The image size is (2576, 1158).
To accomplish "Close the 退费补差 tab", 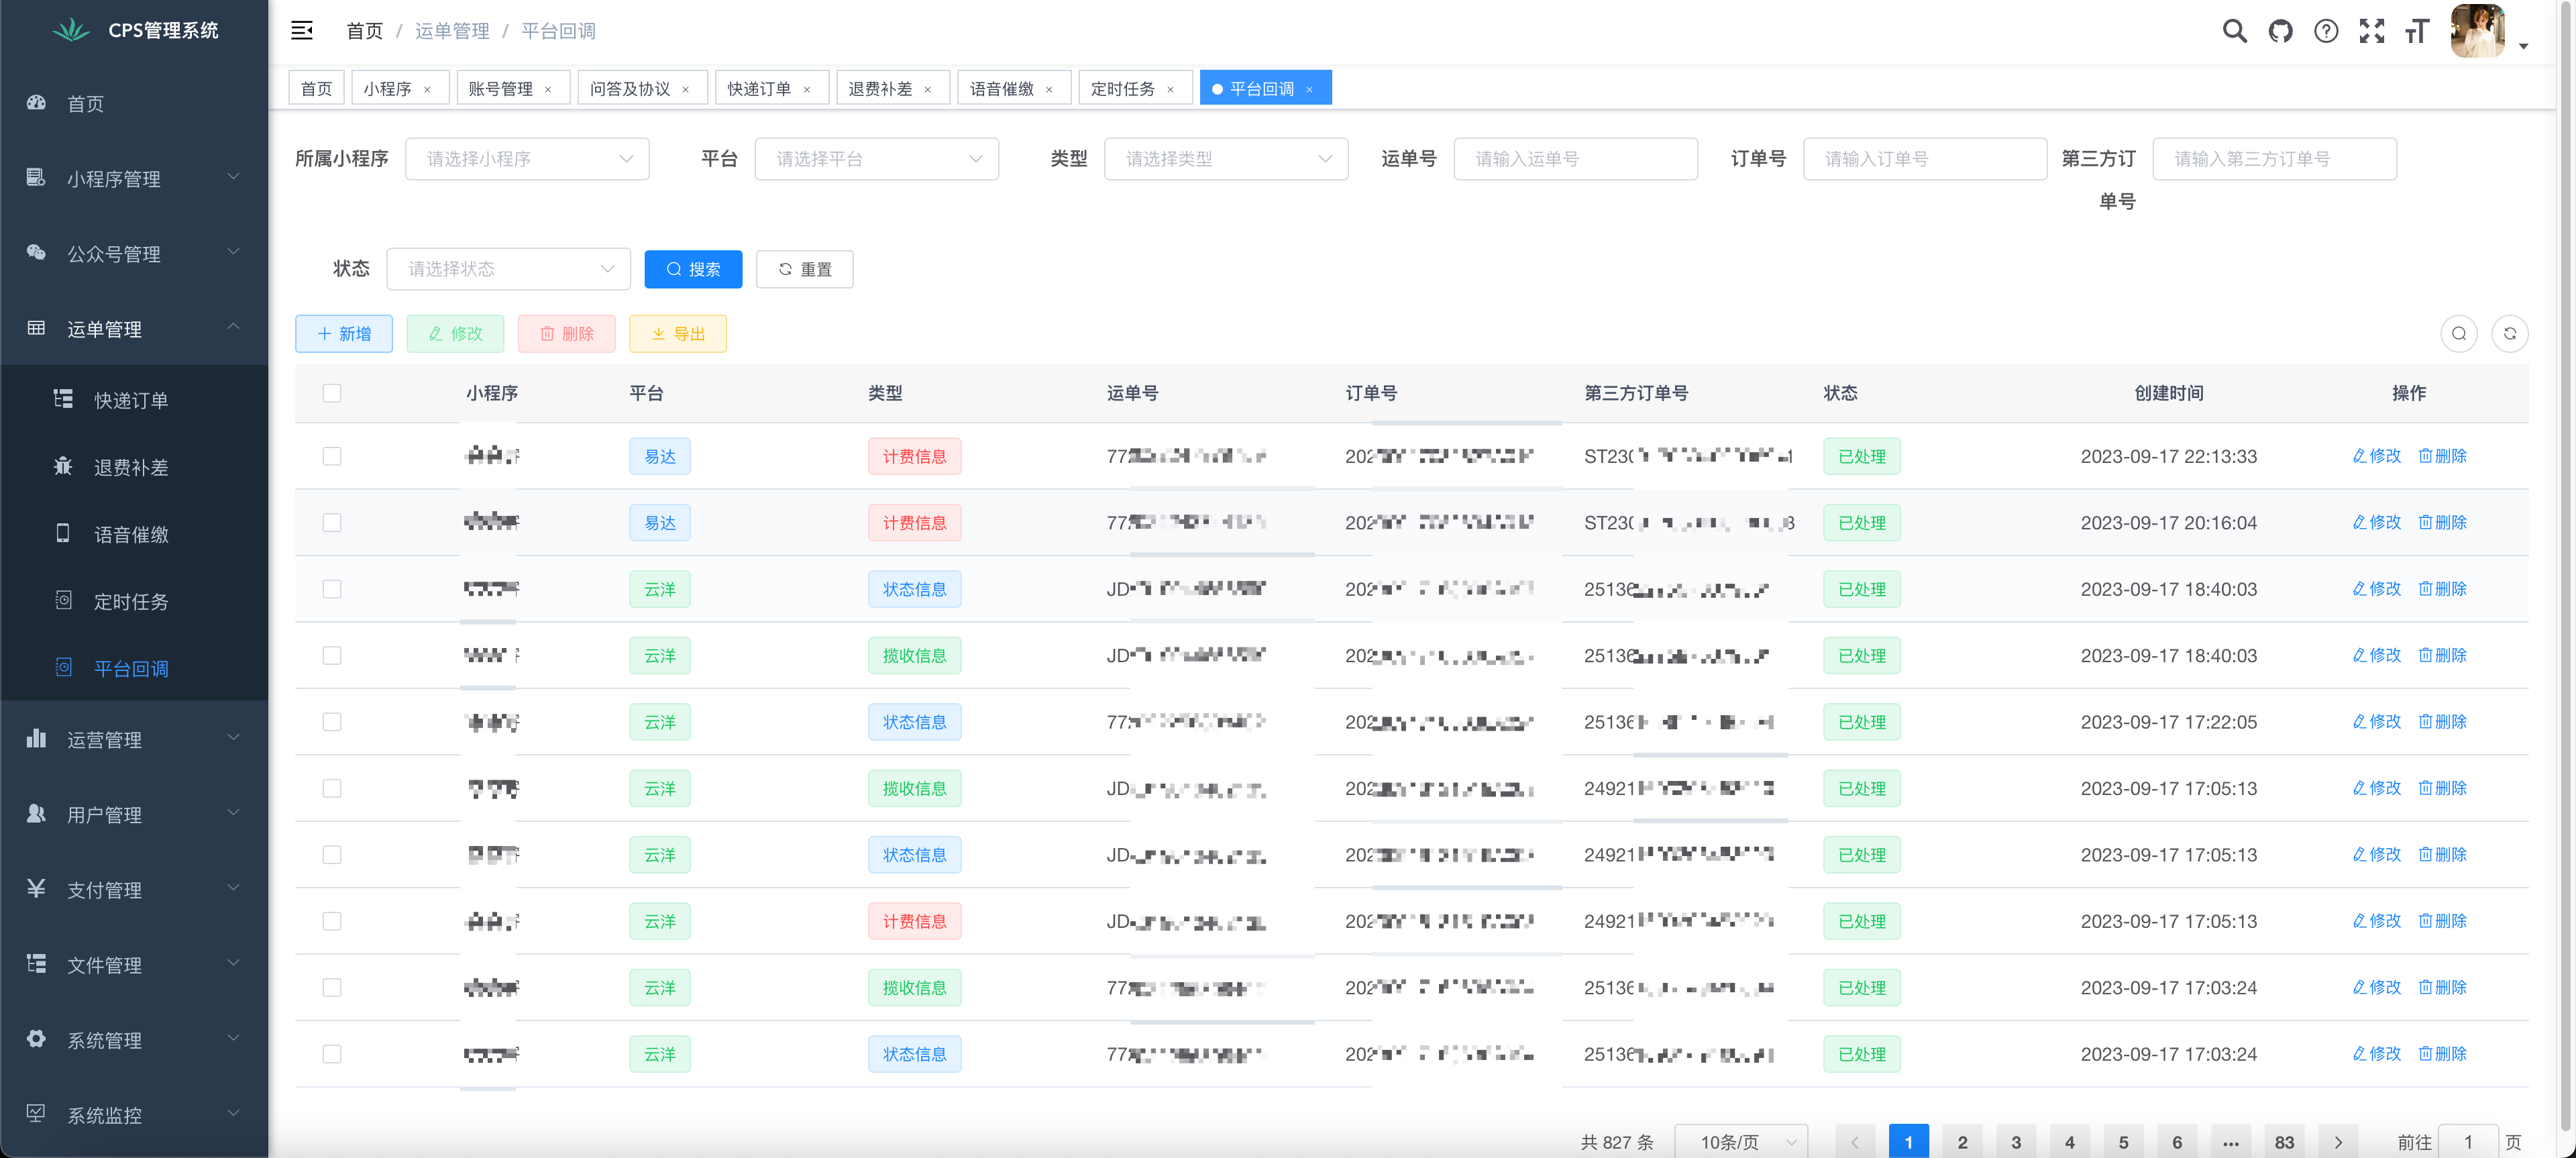I will coord(928,89).
